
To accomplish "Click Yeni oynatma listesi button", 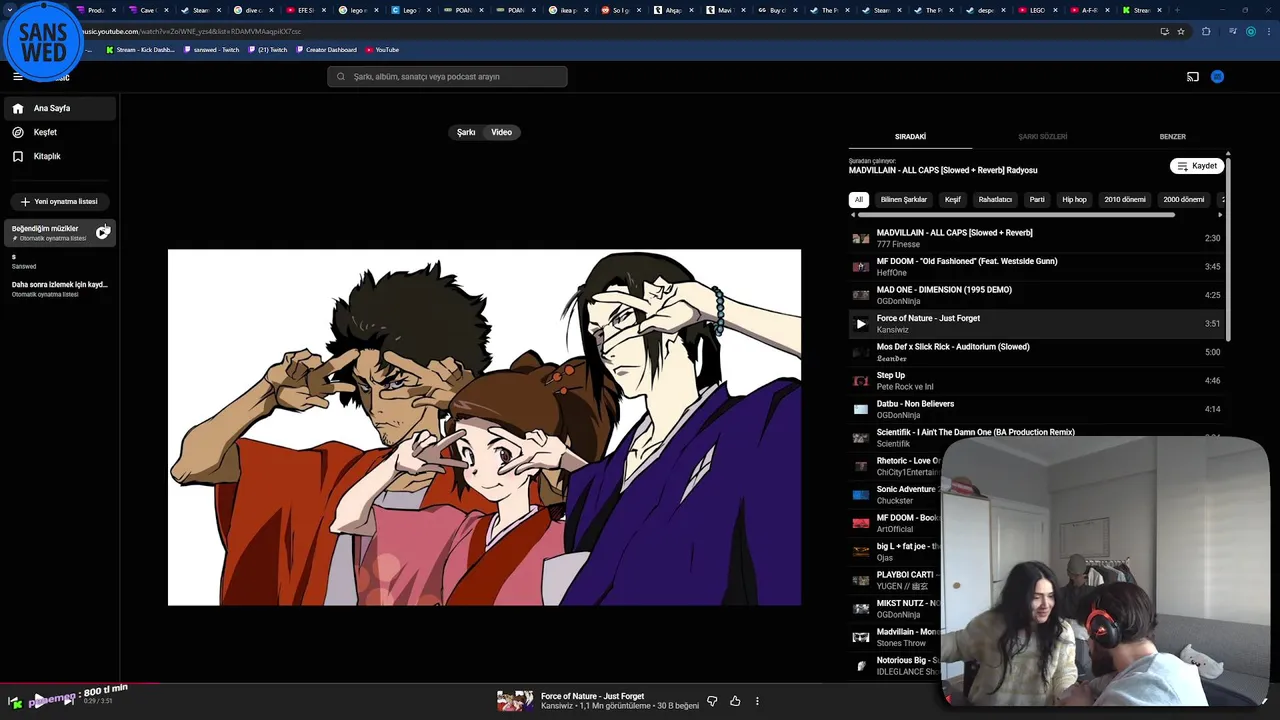I will 59,201.
